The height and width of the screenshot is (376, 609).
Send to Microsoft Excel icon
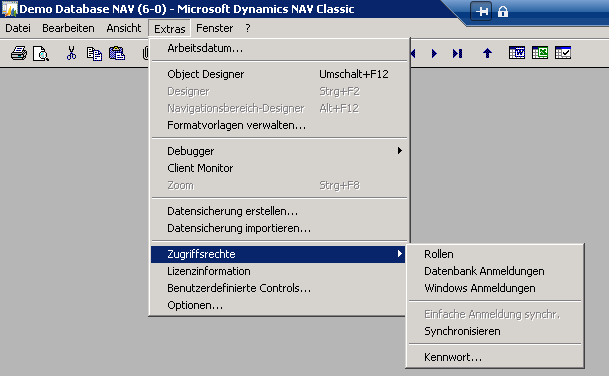540,53
